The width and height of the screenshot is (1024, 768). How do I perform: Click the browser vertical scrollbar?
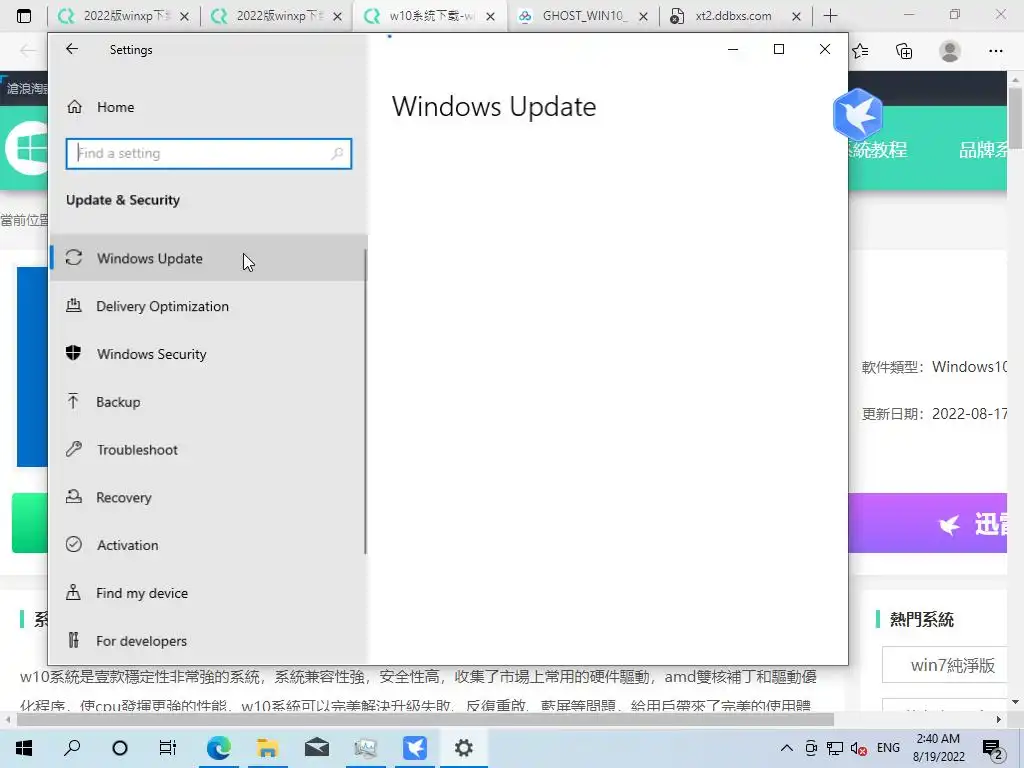click(1015, 118)
